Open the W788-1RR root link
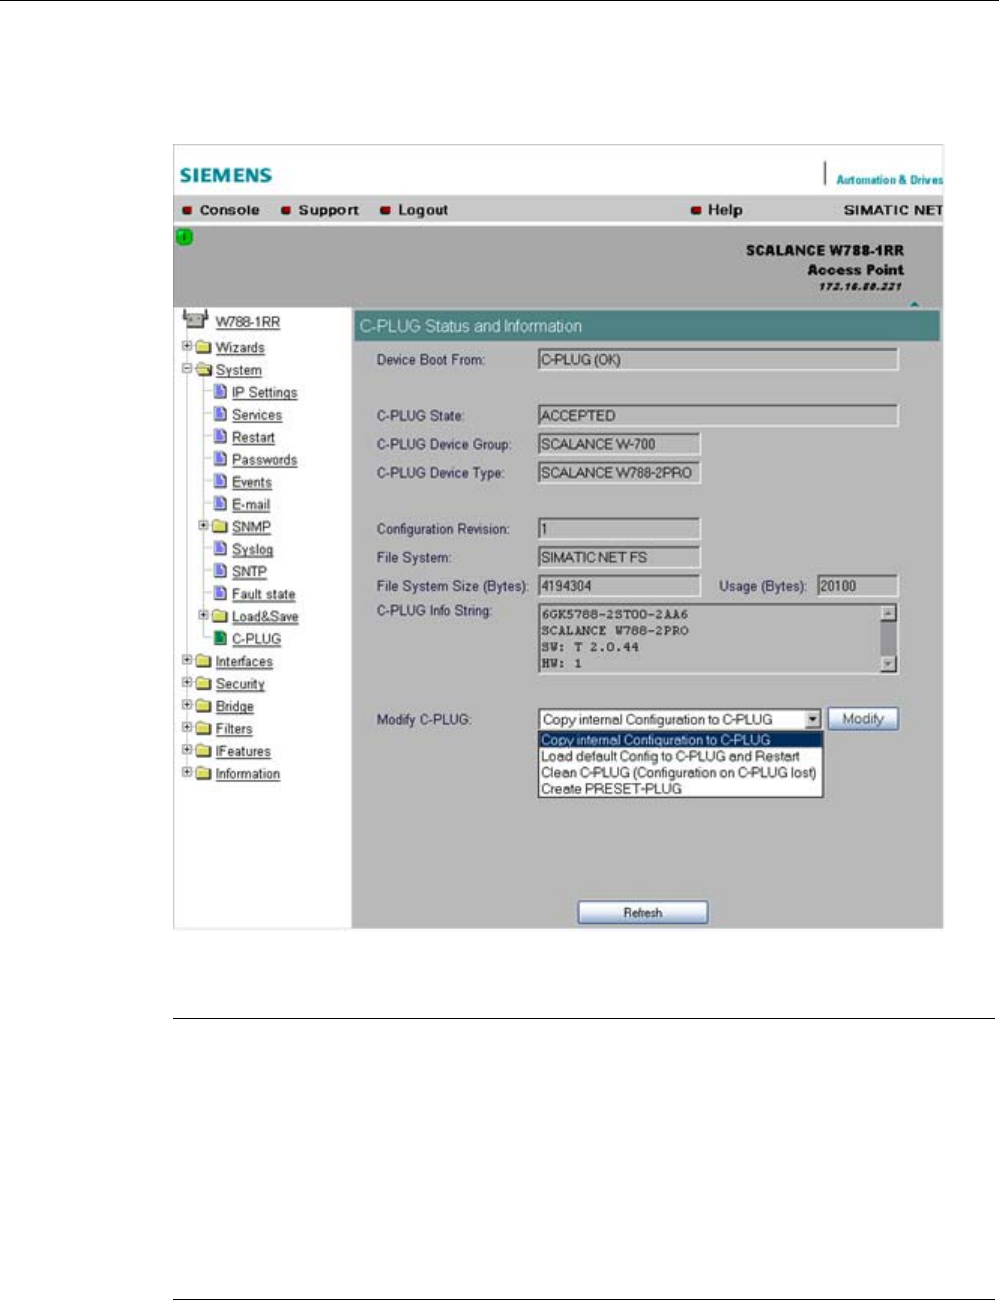 click(248, 322)
